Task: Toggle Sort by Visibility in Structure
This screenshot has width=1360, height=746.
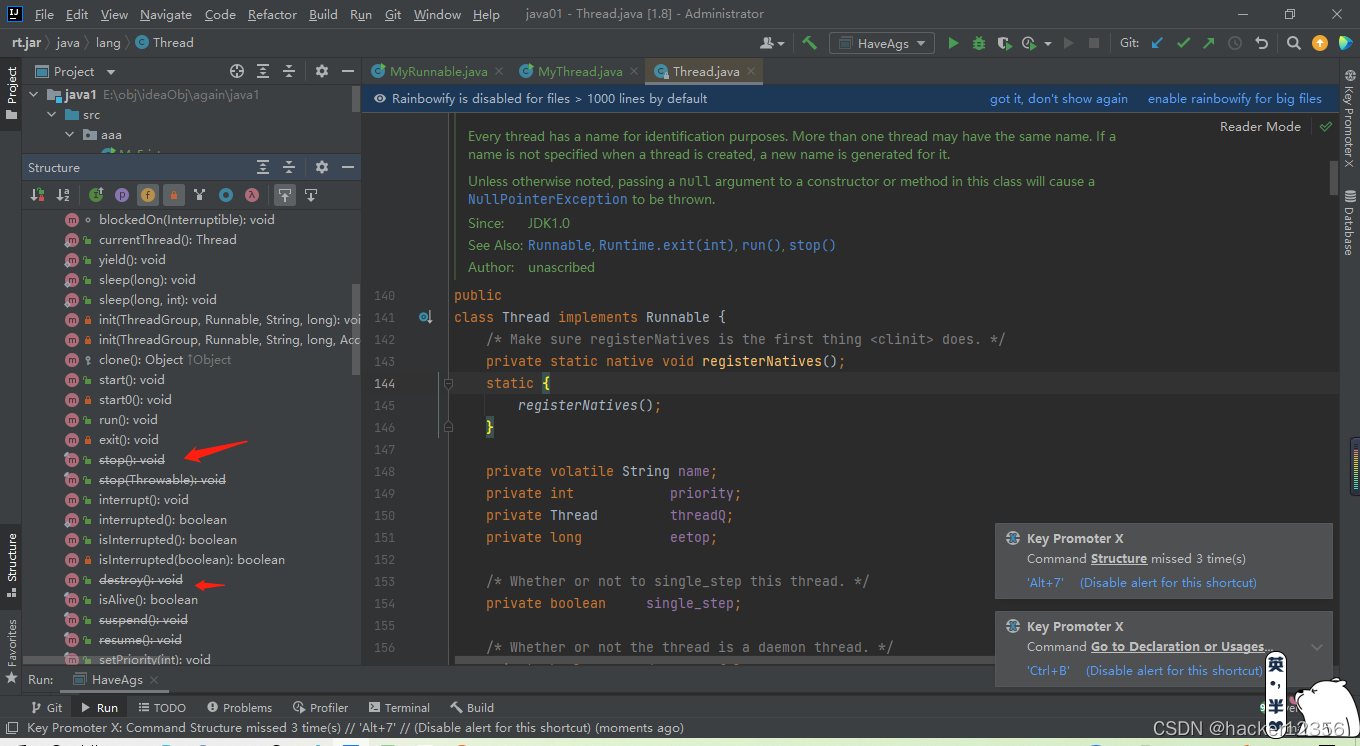Action: (x=37, y=195)
